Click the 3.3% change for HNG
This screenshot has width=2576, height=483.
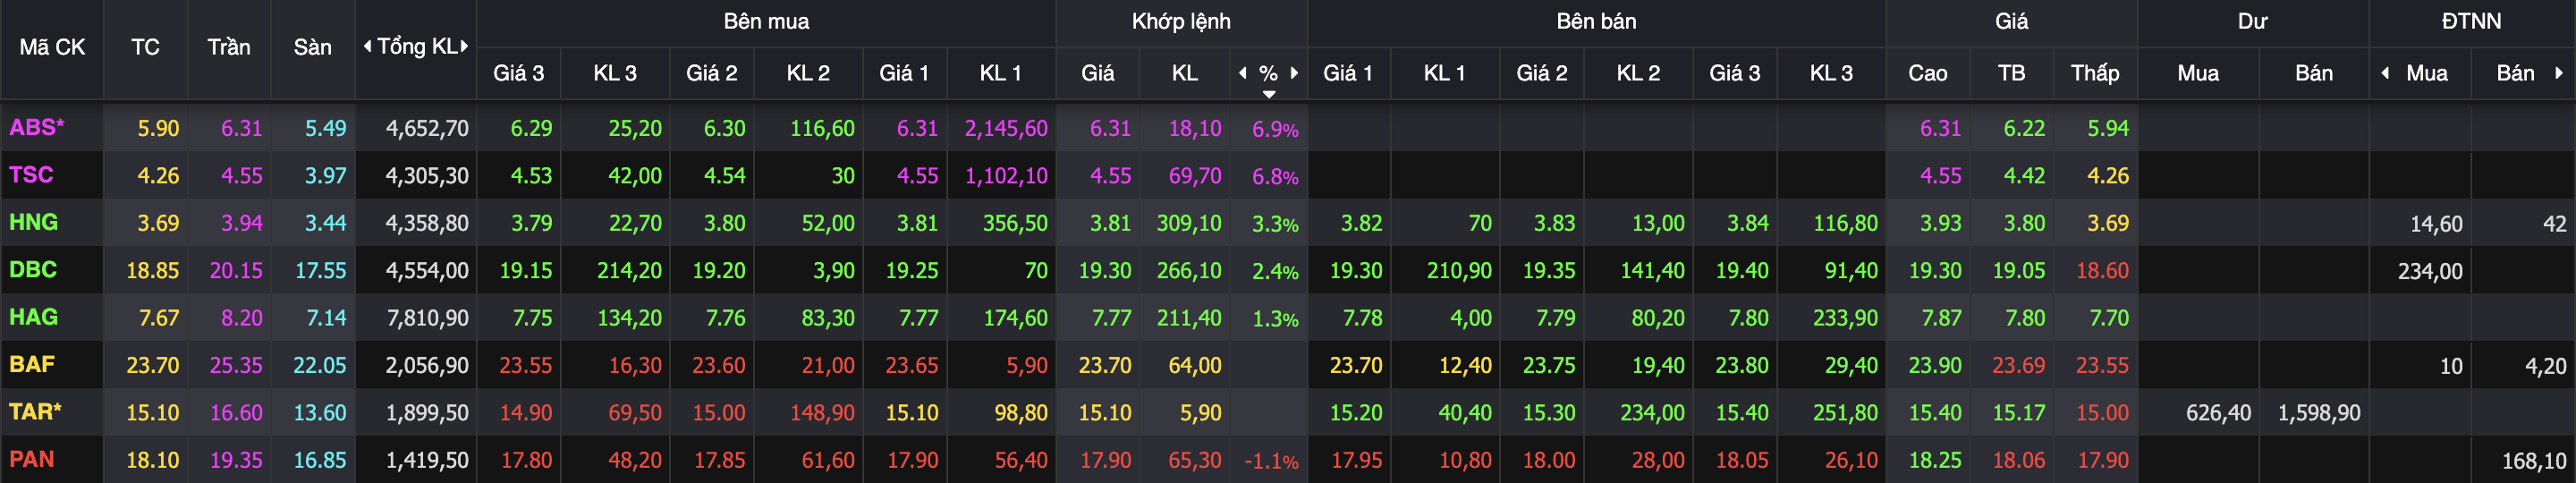[1275, 224]
